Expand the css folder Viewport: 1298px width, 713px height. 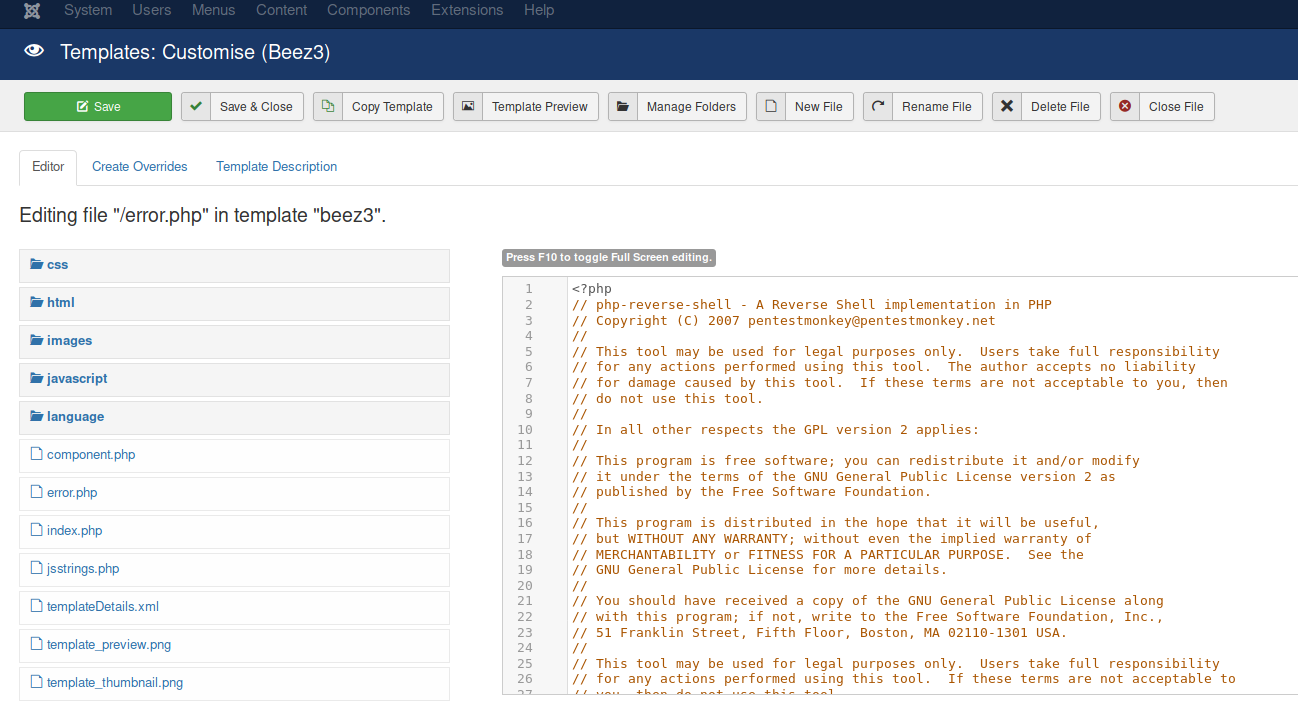click(57, 265)
